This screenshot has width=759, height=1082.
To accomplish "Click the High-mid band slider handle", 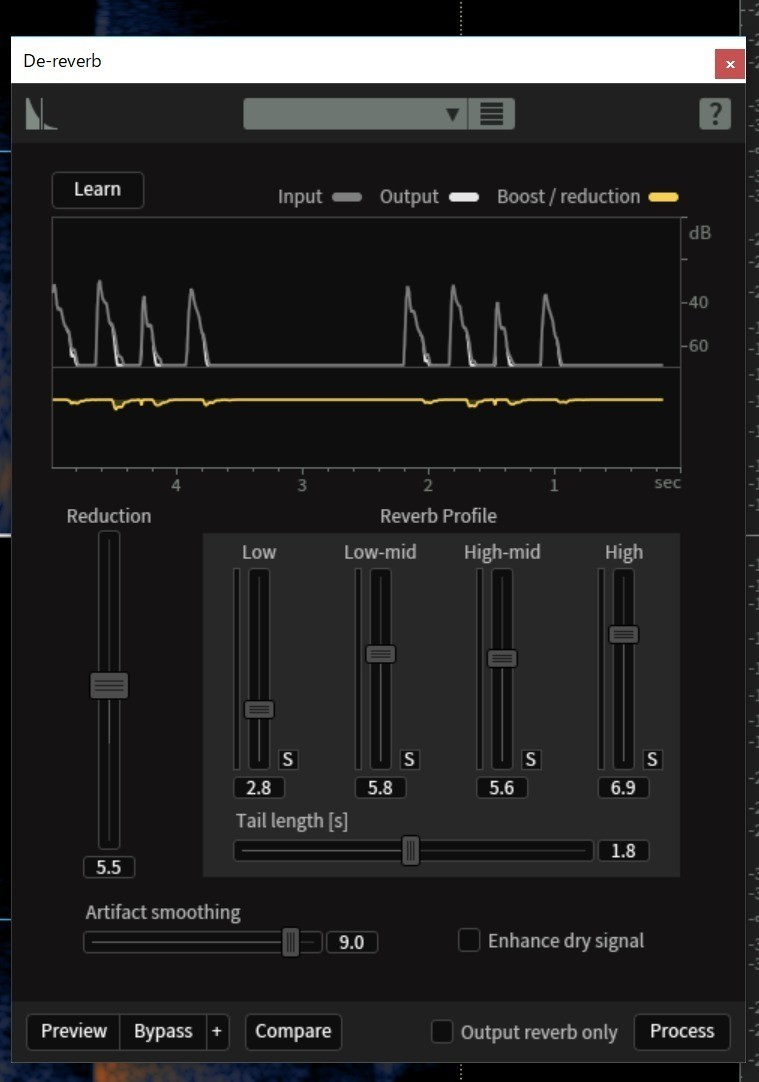I will click(502, 658).
